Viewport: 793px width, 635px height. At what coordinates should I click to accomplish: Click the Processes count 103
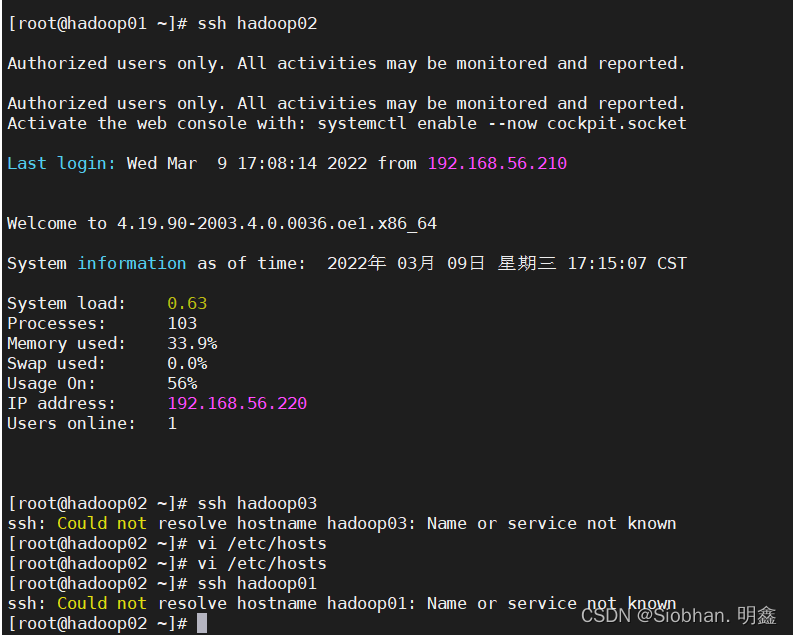(x=182, y=323)
